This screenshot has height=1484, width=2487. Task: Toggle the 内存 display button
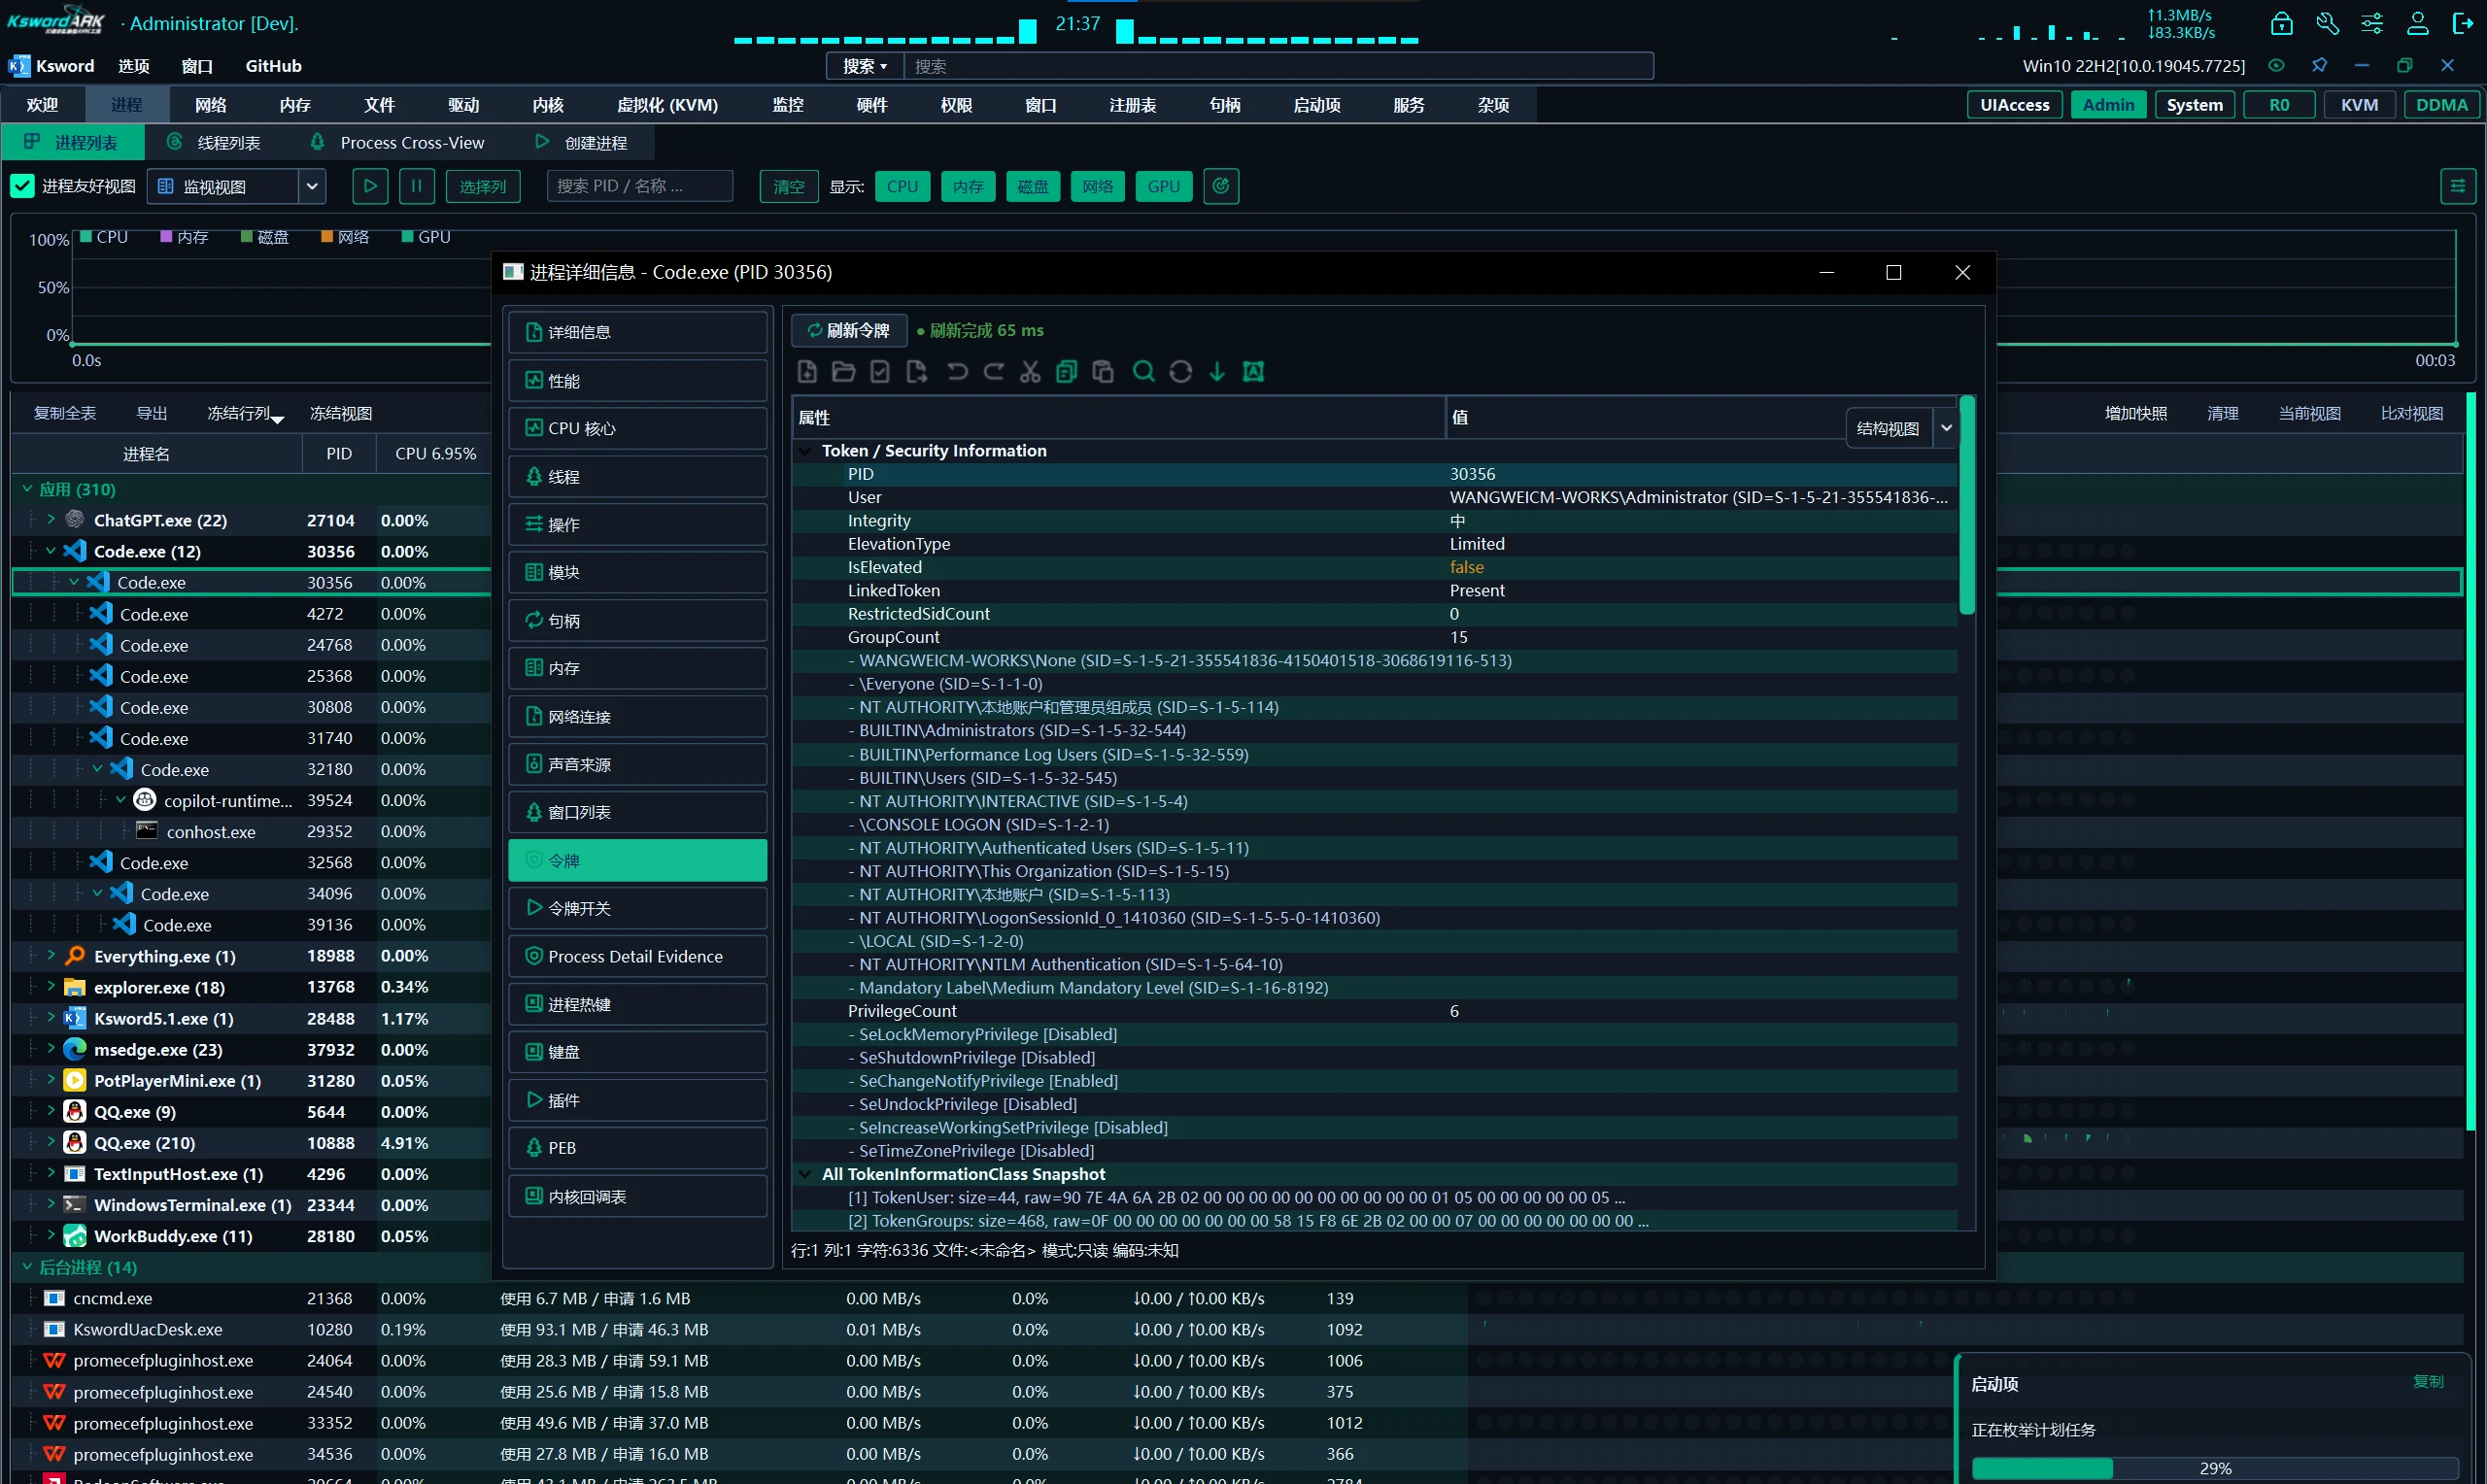[967, 186]
